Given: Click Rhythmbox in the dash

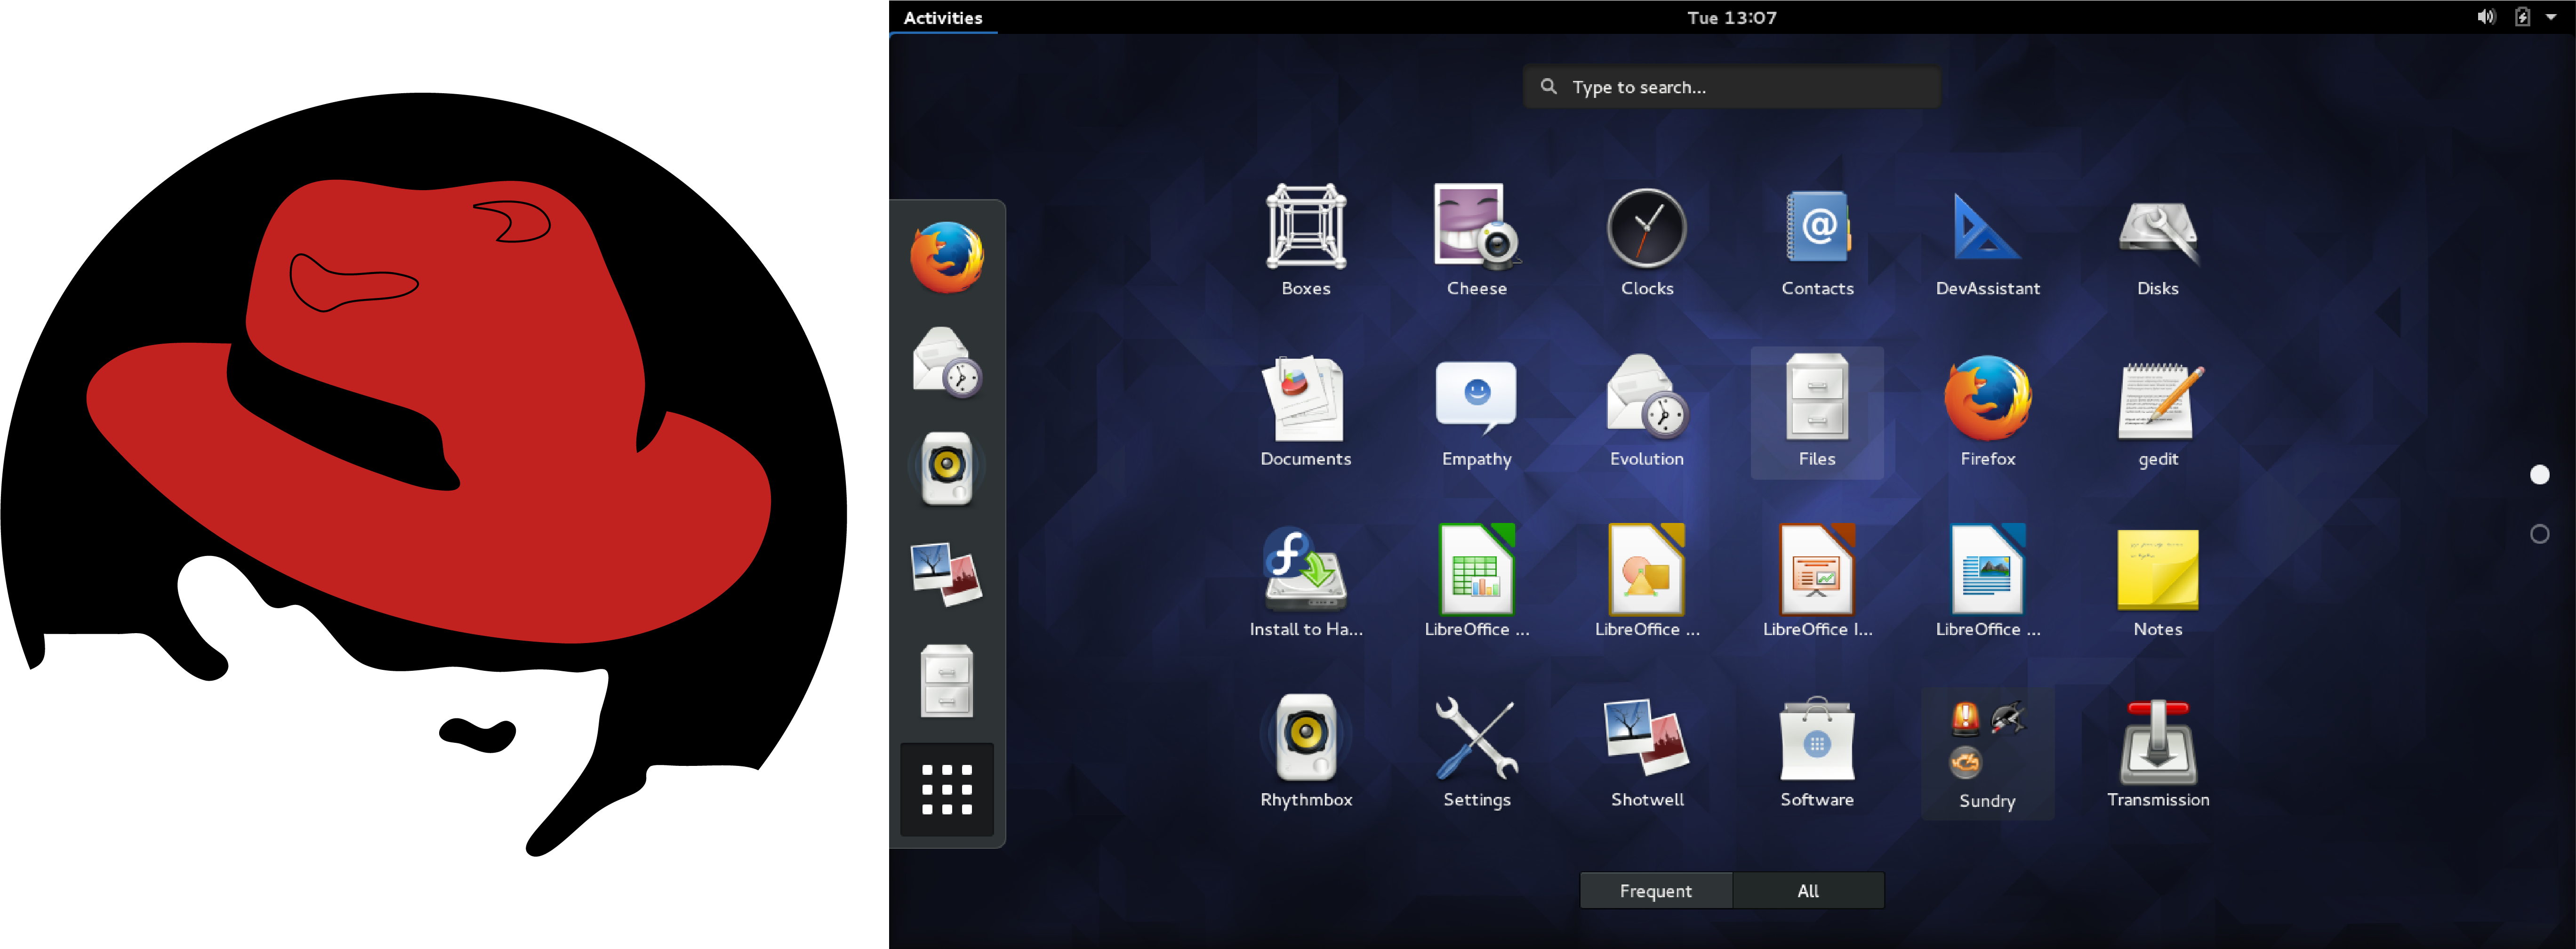Looking at the screenshot, I should (x=946, y=469).
